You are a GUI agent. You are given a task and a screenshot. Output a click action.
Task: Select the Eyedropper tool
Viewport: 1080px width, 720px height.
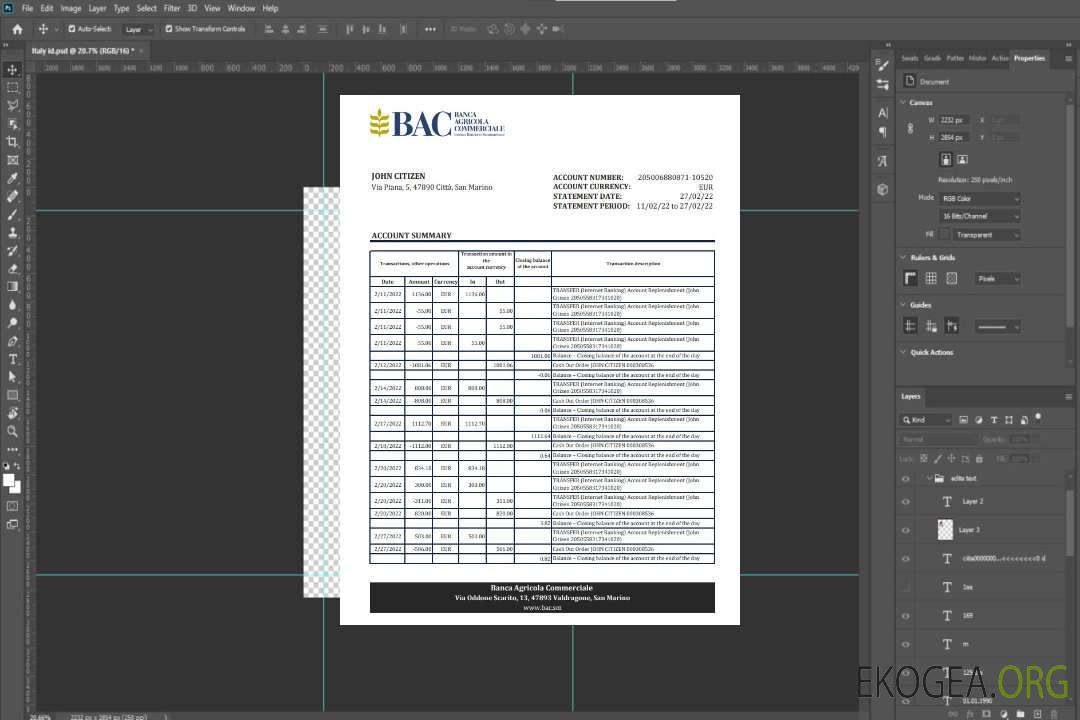12,178
